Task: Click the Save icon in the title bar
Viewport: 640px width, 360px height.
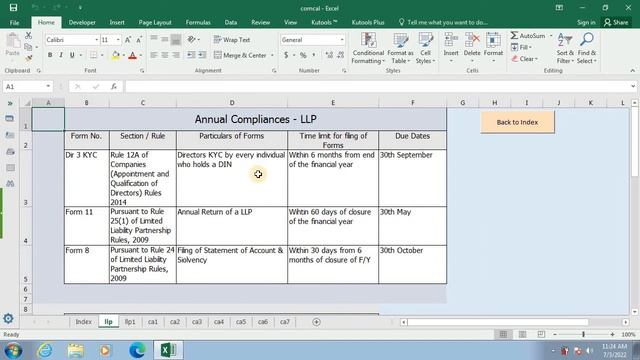Action: 13,8
